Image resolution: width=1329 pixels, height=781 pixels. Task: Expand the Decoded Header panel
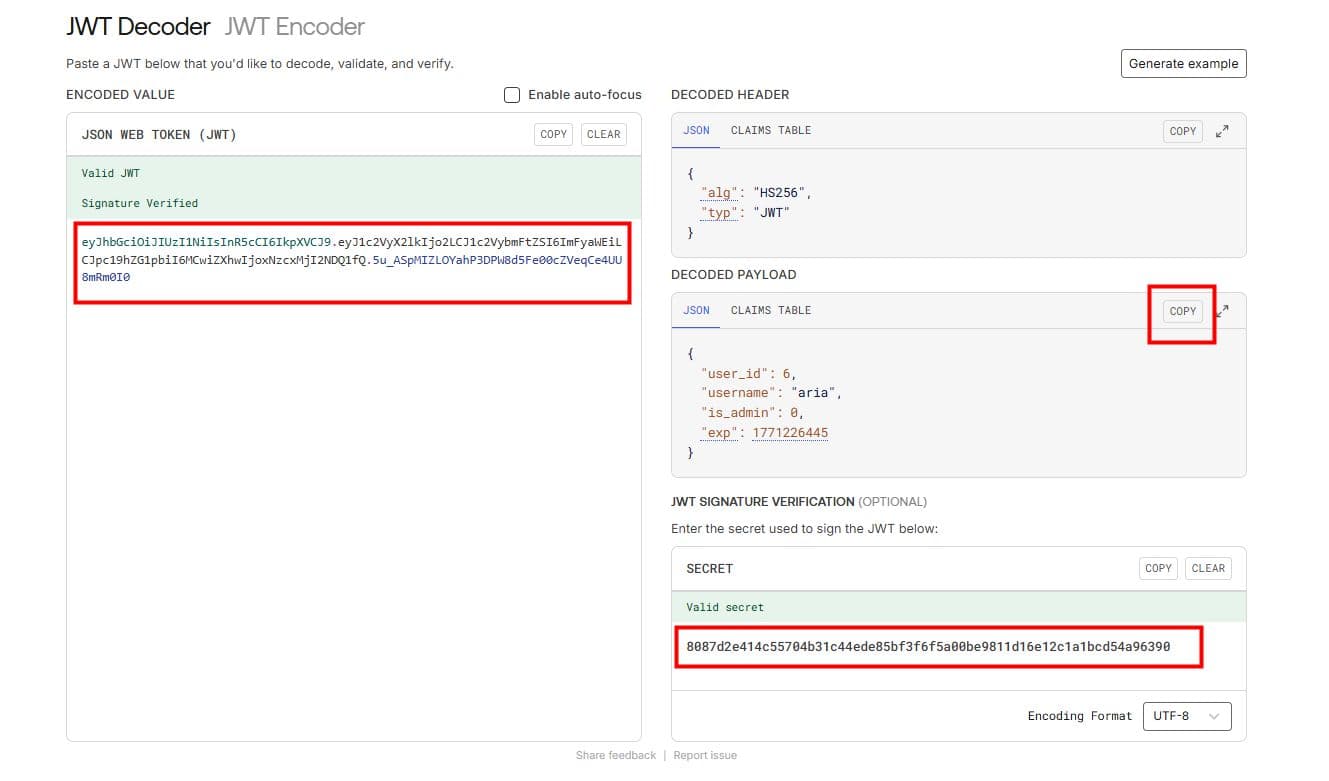pyautogui.click(x=1222, y=131)
